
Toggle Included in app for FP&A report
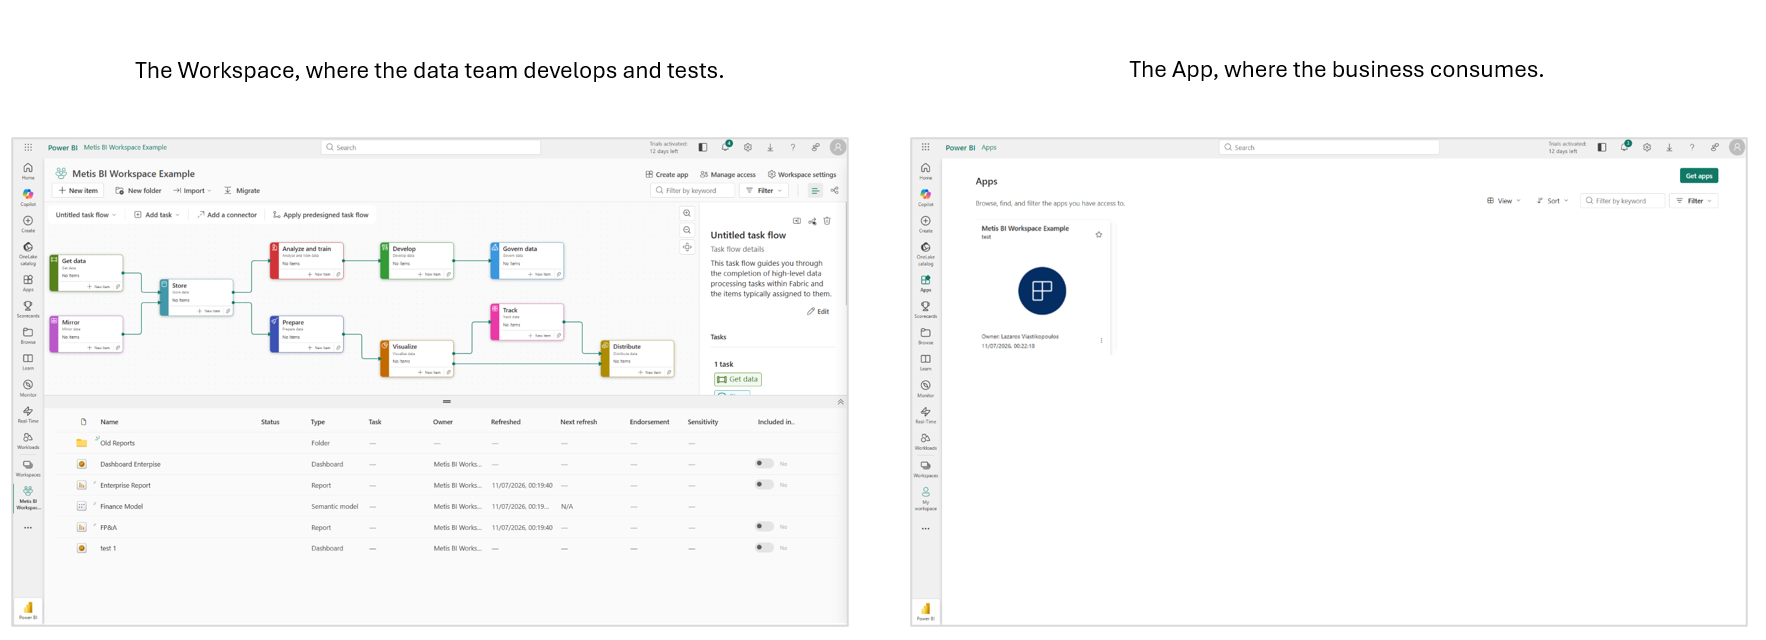coord(764,527)
